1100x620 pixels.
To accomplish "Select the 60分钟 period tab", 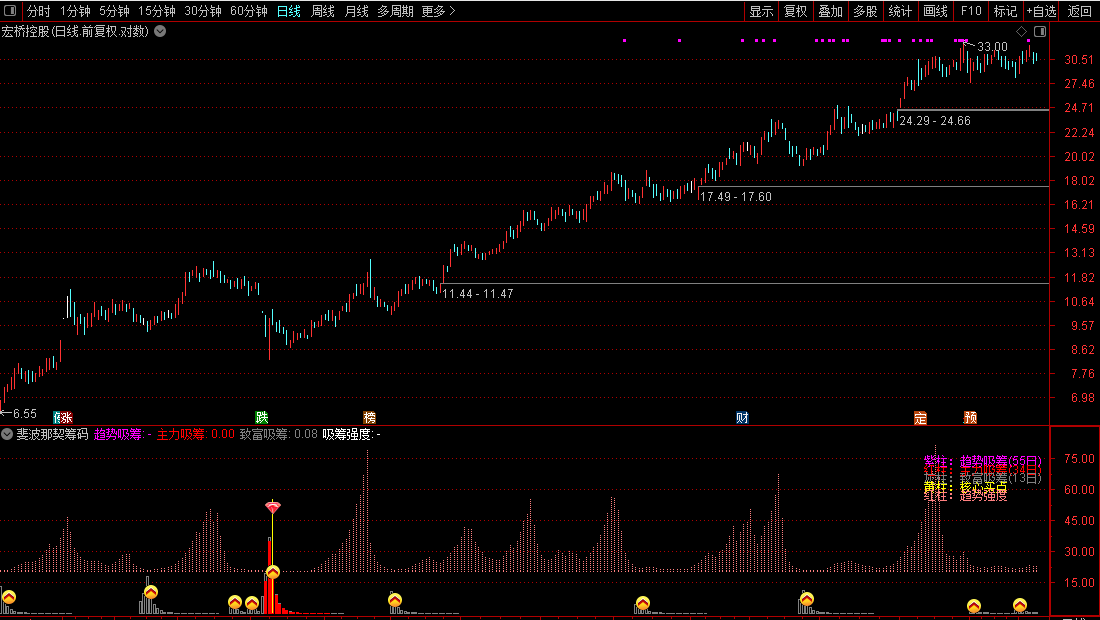I will 249,11.
